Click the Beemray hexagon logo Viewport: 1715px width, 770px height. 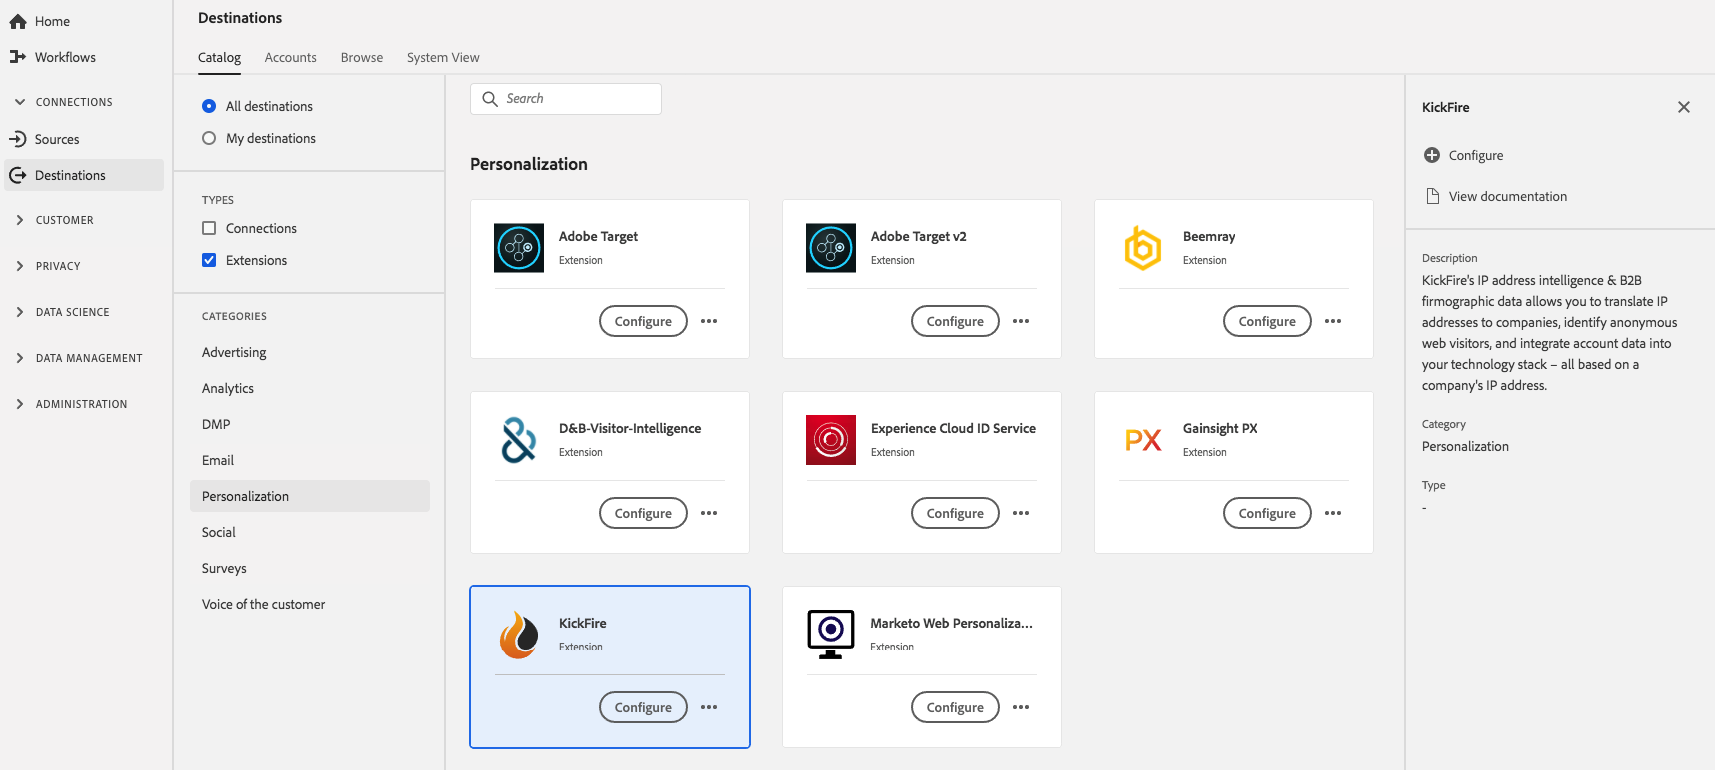point(1143,248)
